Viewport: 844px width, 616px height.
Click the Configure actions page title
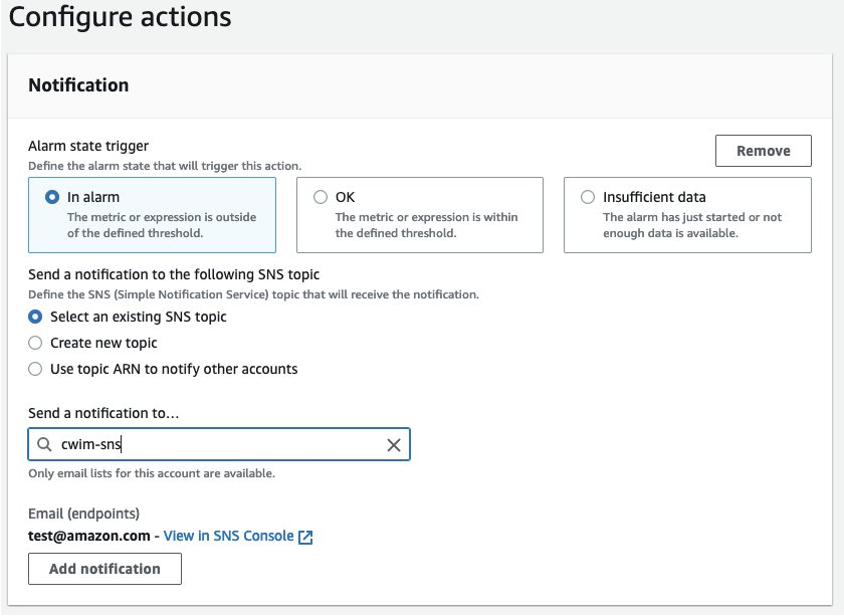120,17
